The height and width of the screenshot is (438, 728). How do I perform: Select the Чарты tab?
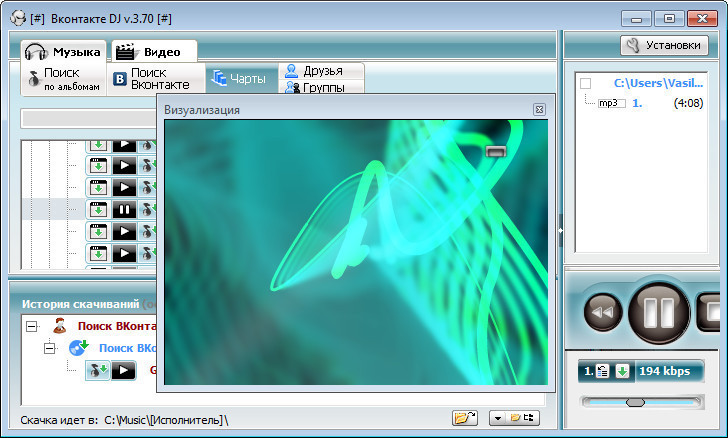(241, 78)
